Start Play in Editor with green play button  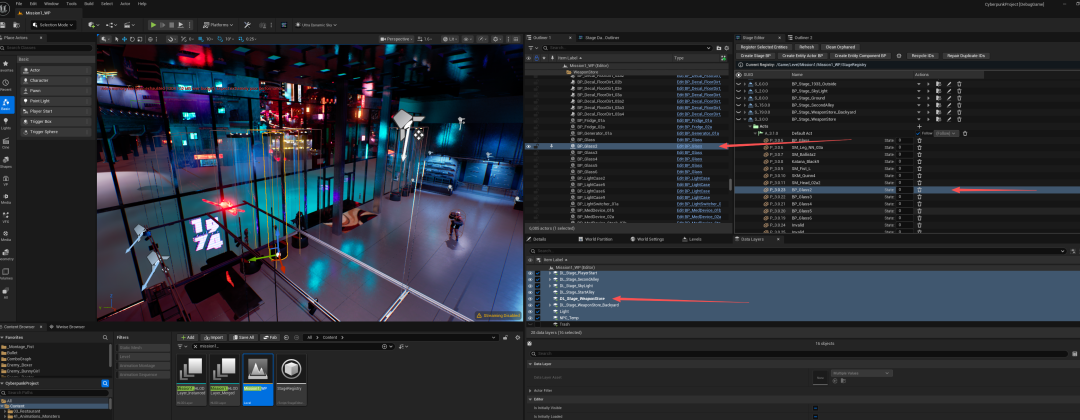click(153, 25)
